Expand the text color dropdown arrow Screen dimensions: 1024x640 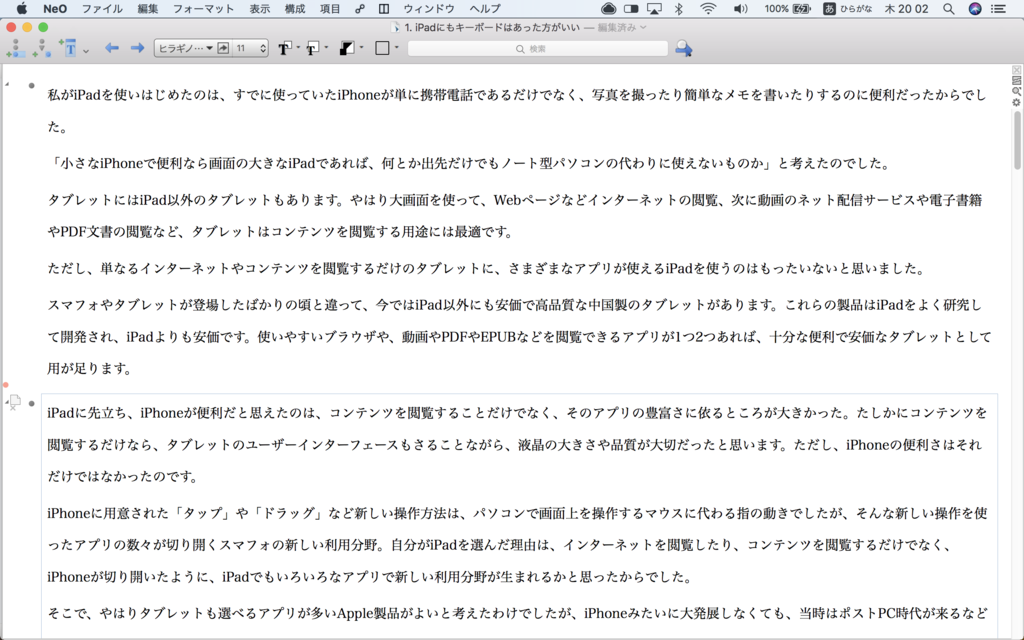tap(298, 48)
